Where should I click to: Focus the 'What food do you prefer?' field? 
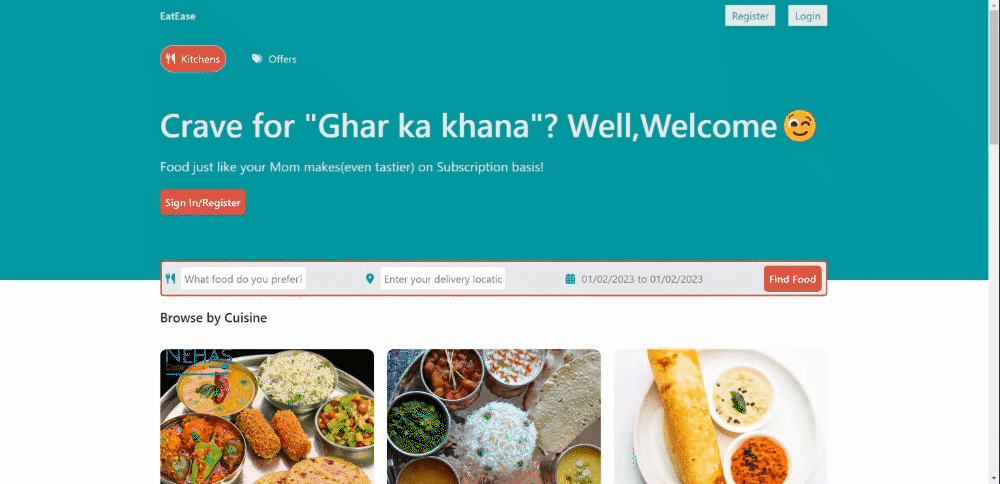point(243,279)
